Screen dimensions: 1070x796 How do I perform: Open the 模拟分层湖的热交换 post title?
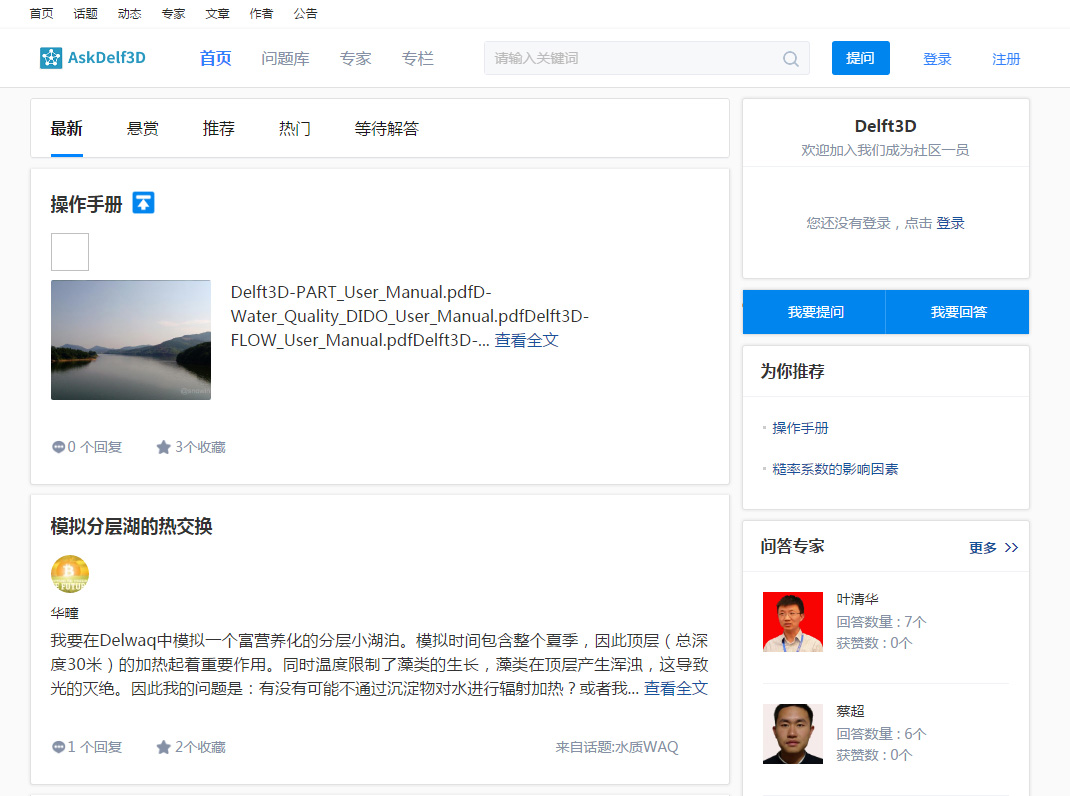coord(131,526)
